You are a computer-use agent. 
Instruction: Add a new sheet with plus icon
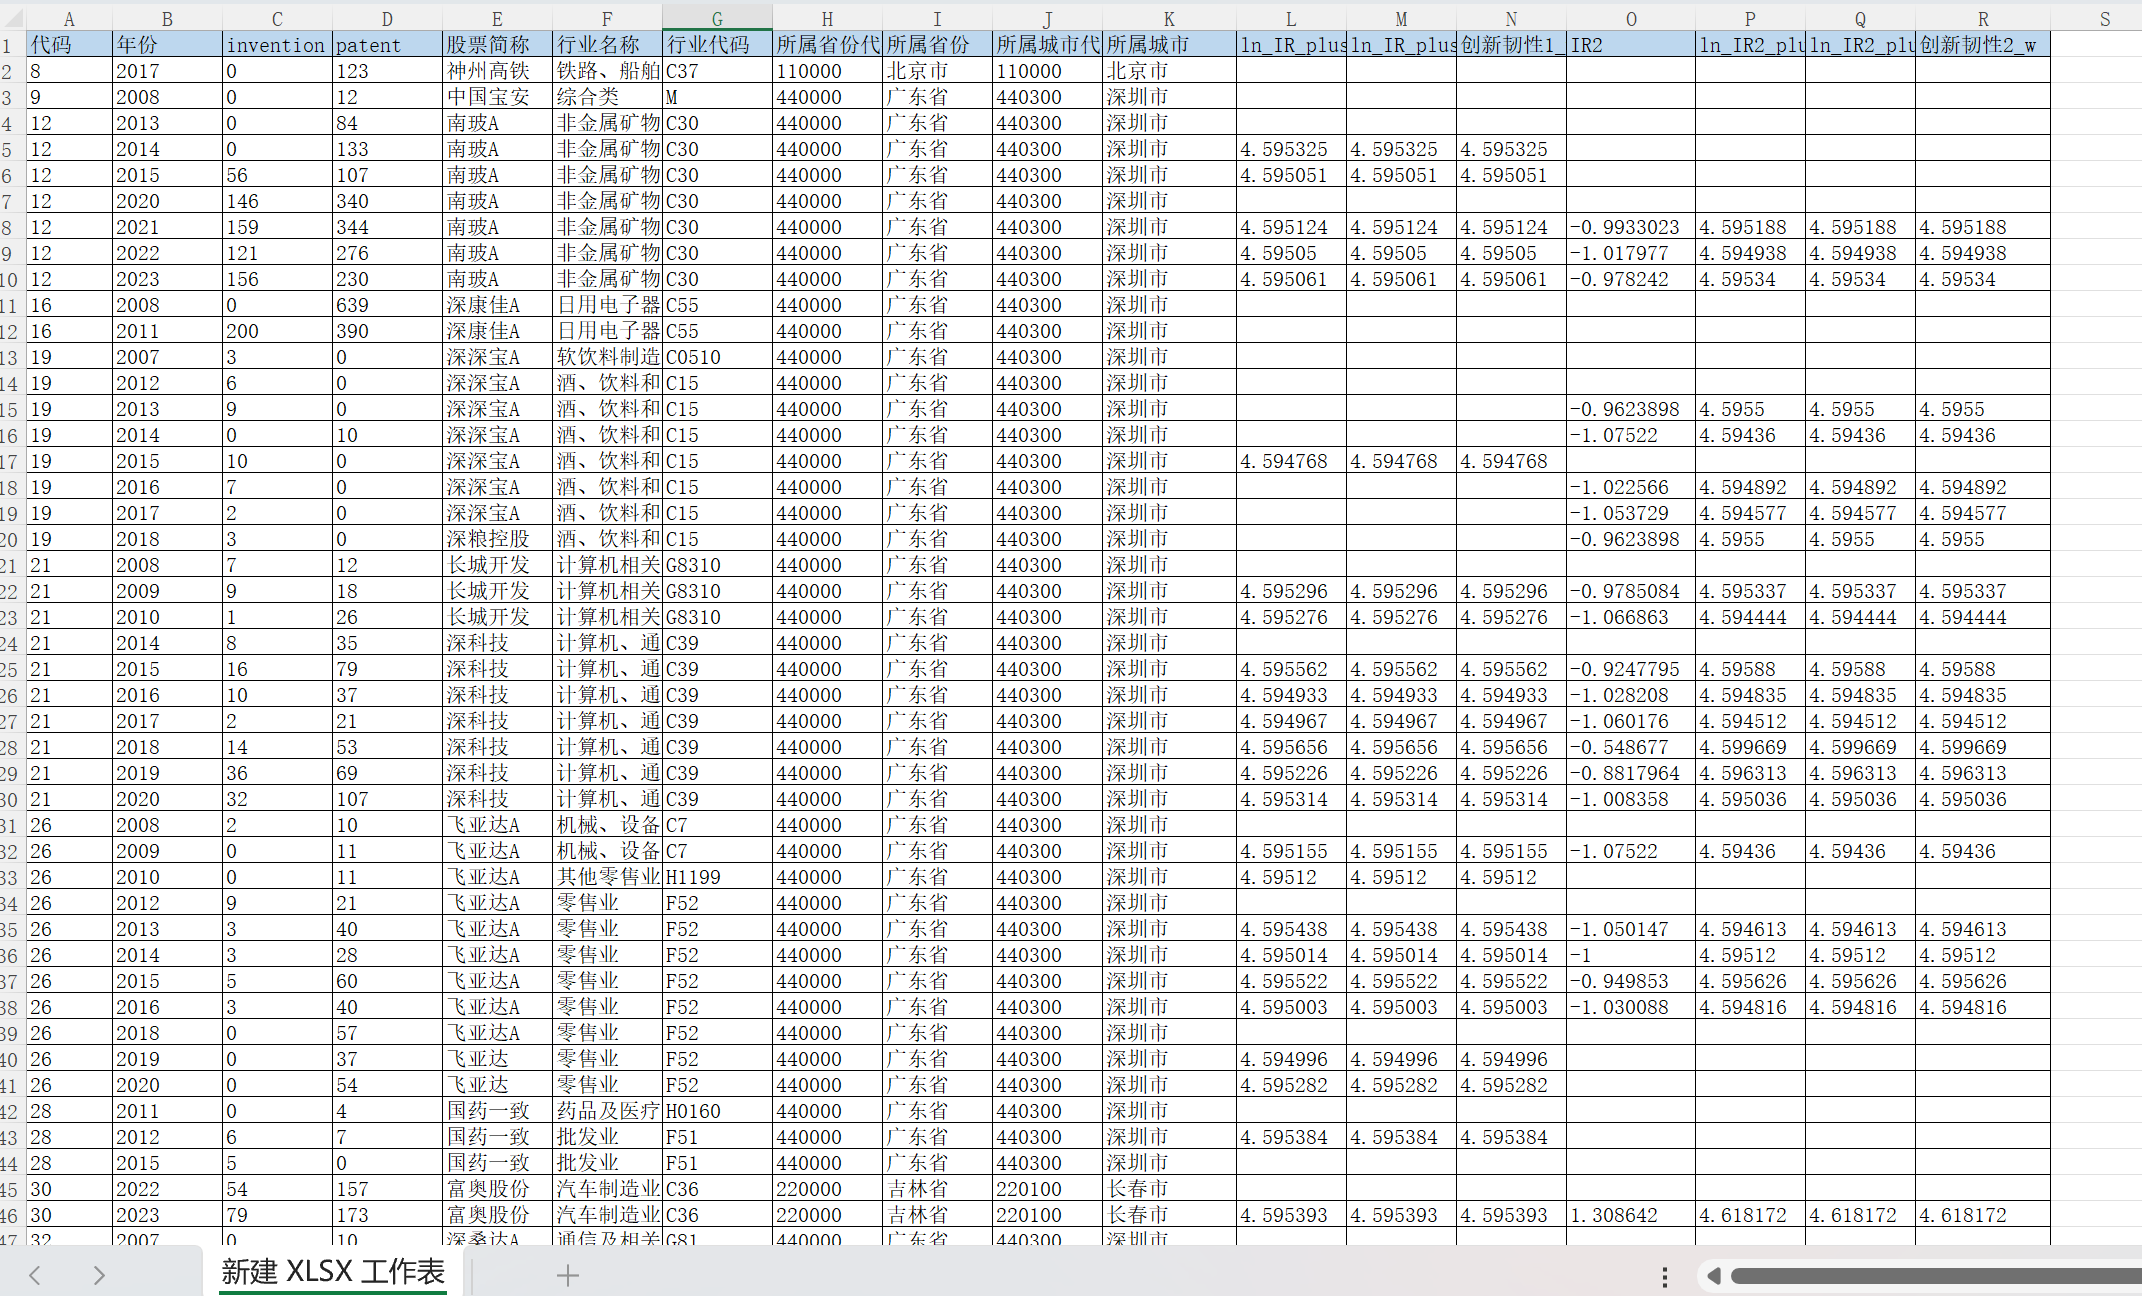(x=567, y=1275)
